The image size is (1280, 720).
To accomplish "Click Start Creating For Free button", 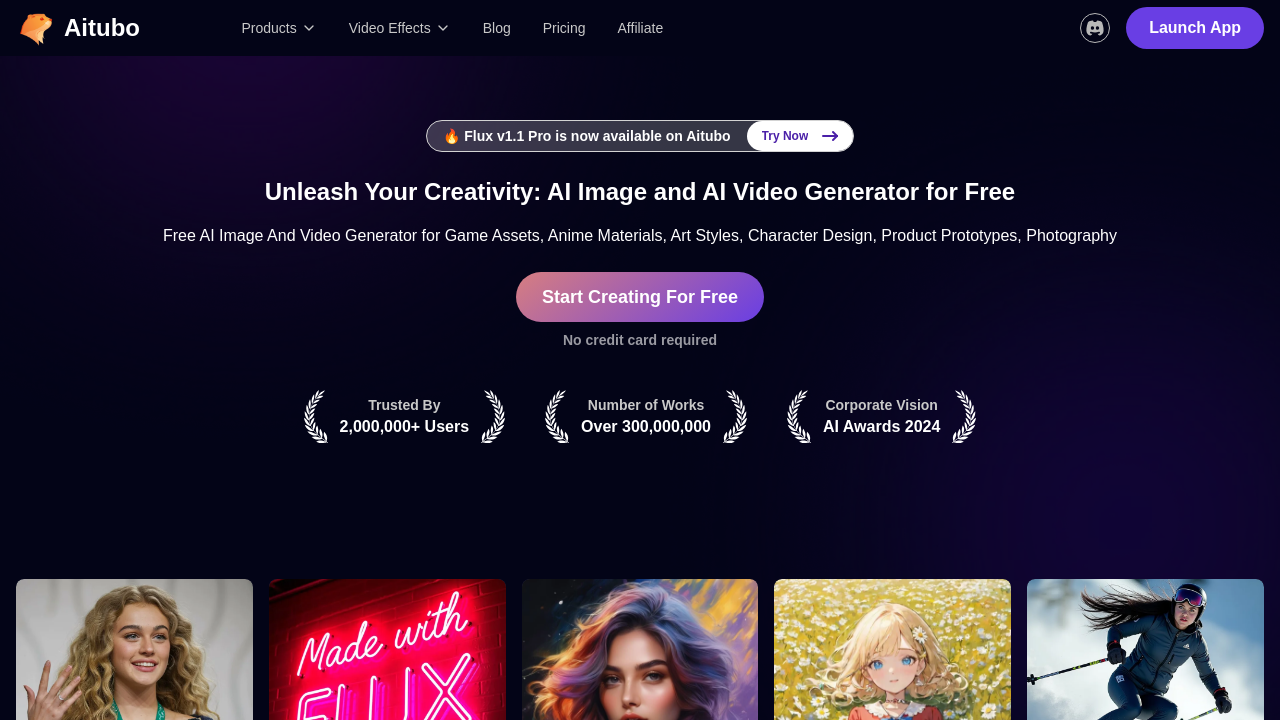I will coord(640,297).
